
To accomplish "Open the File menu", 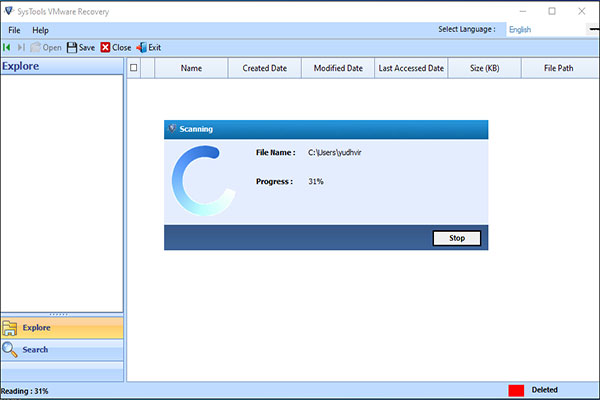I will (14, 30).
